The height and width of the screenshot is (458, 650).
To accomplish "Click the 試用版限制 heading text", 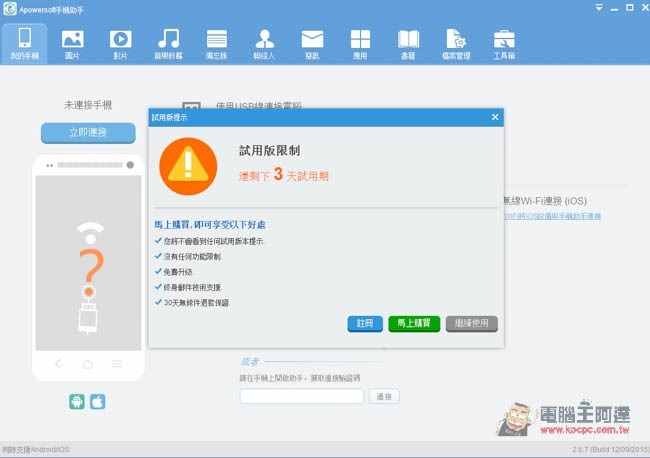I will (x=269, y=150).
